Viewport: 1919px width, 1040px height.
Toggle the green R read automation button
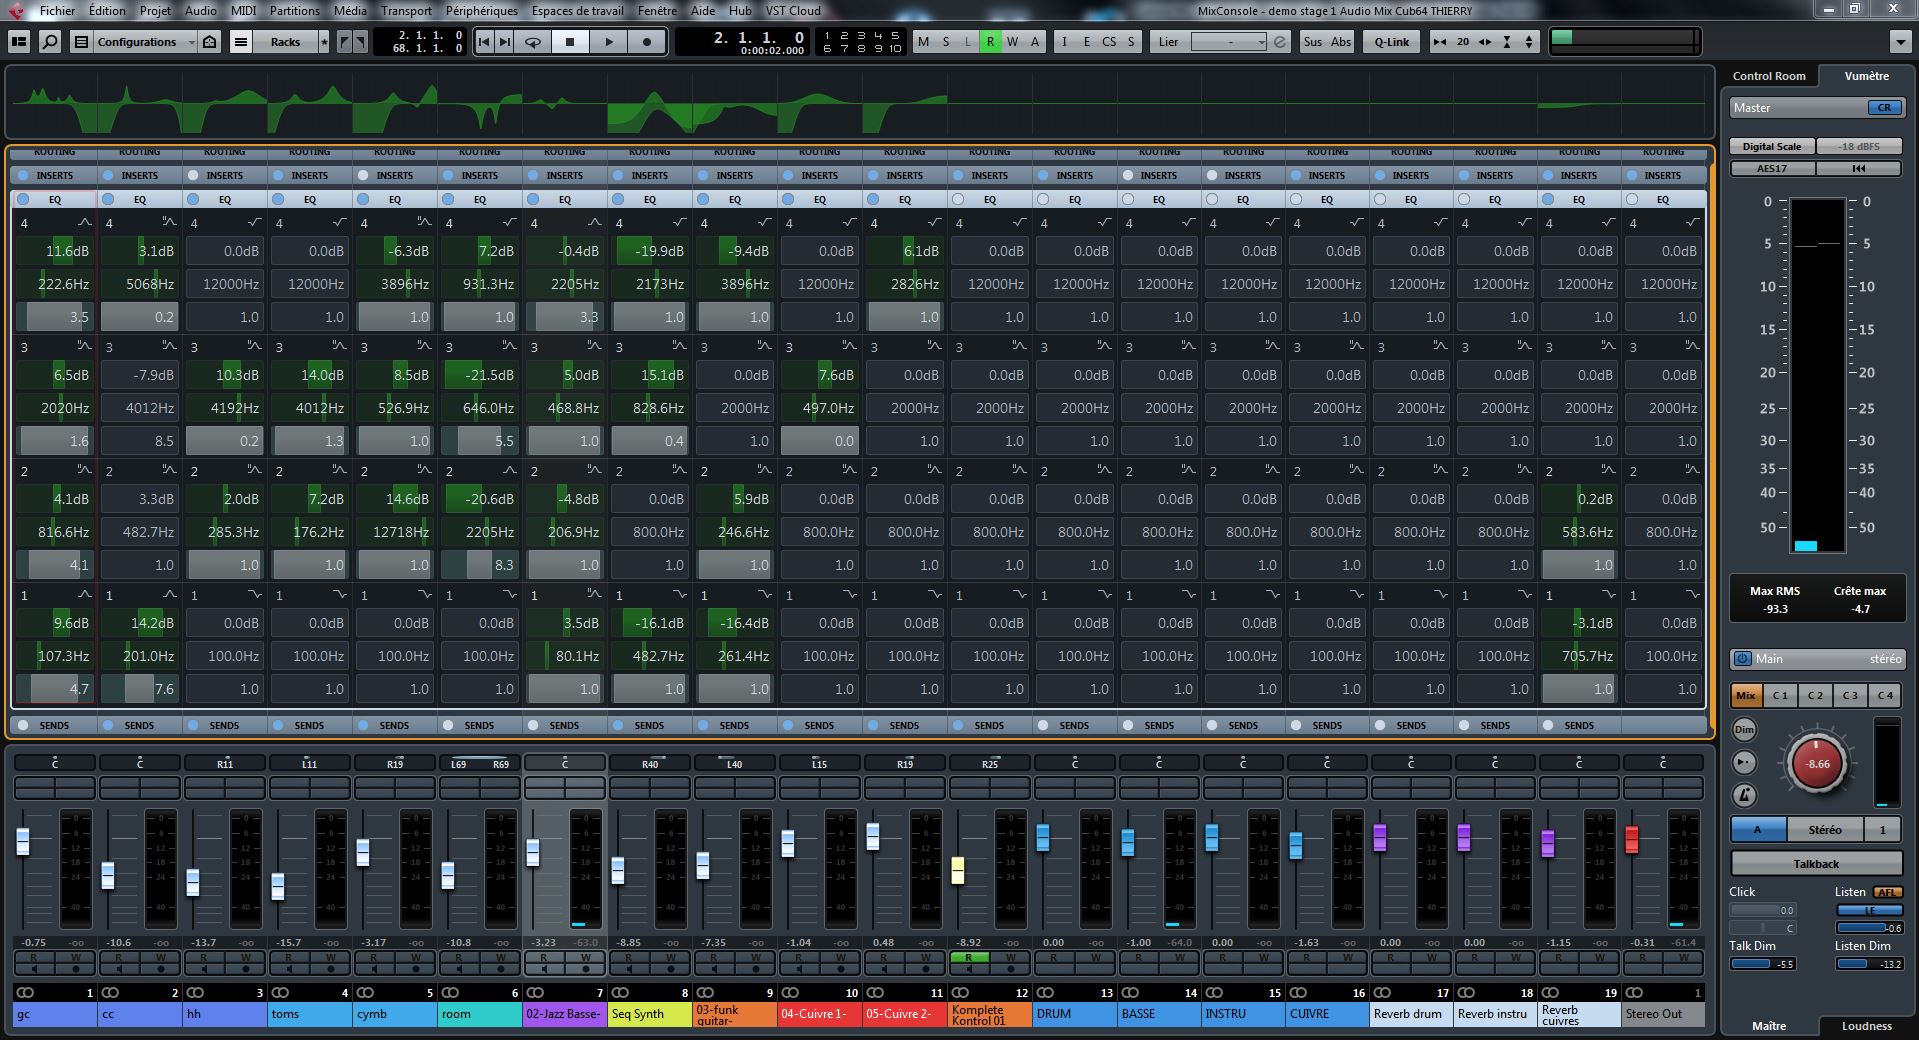click(990, 42)
